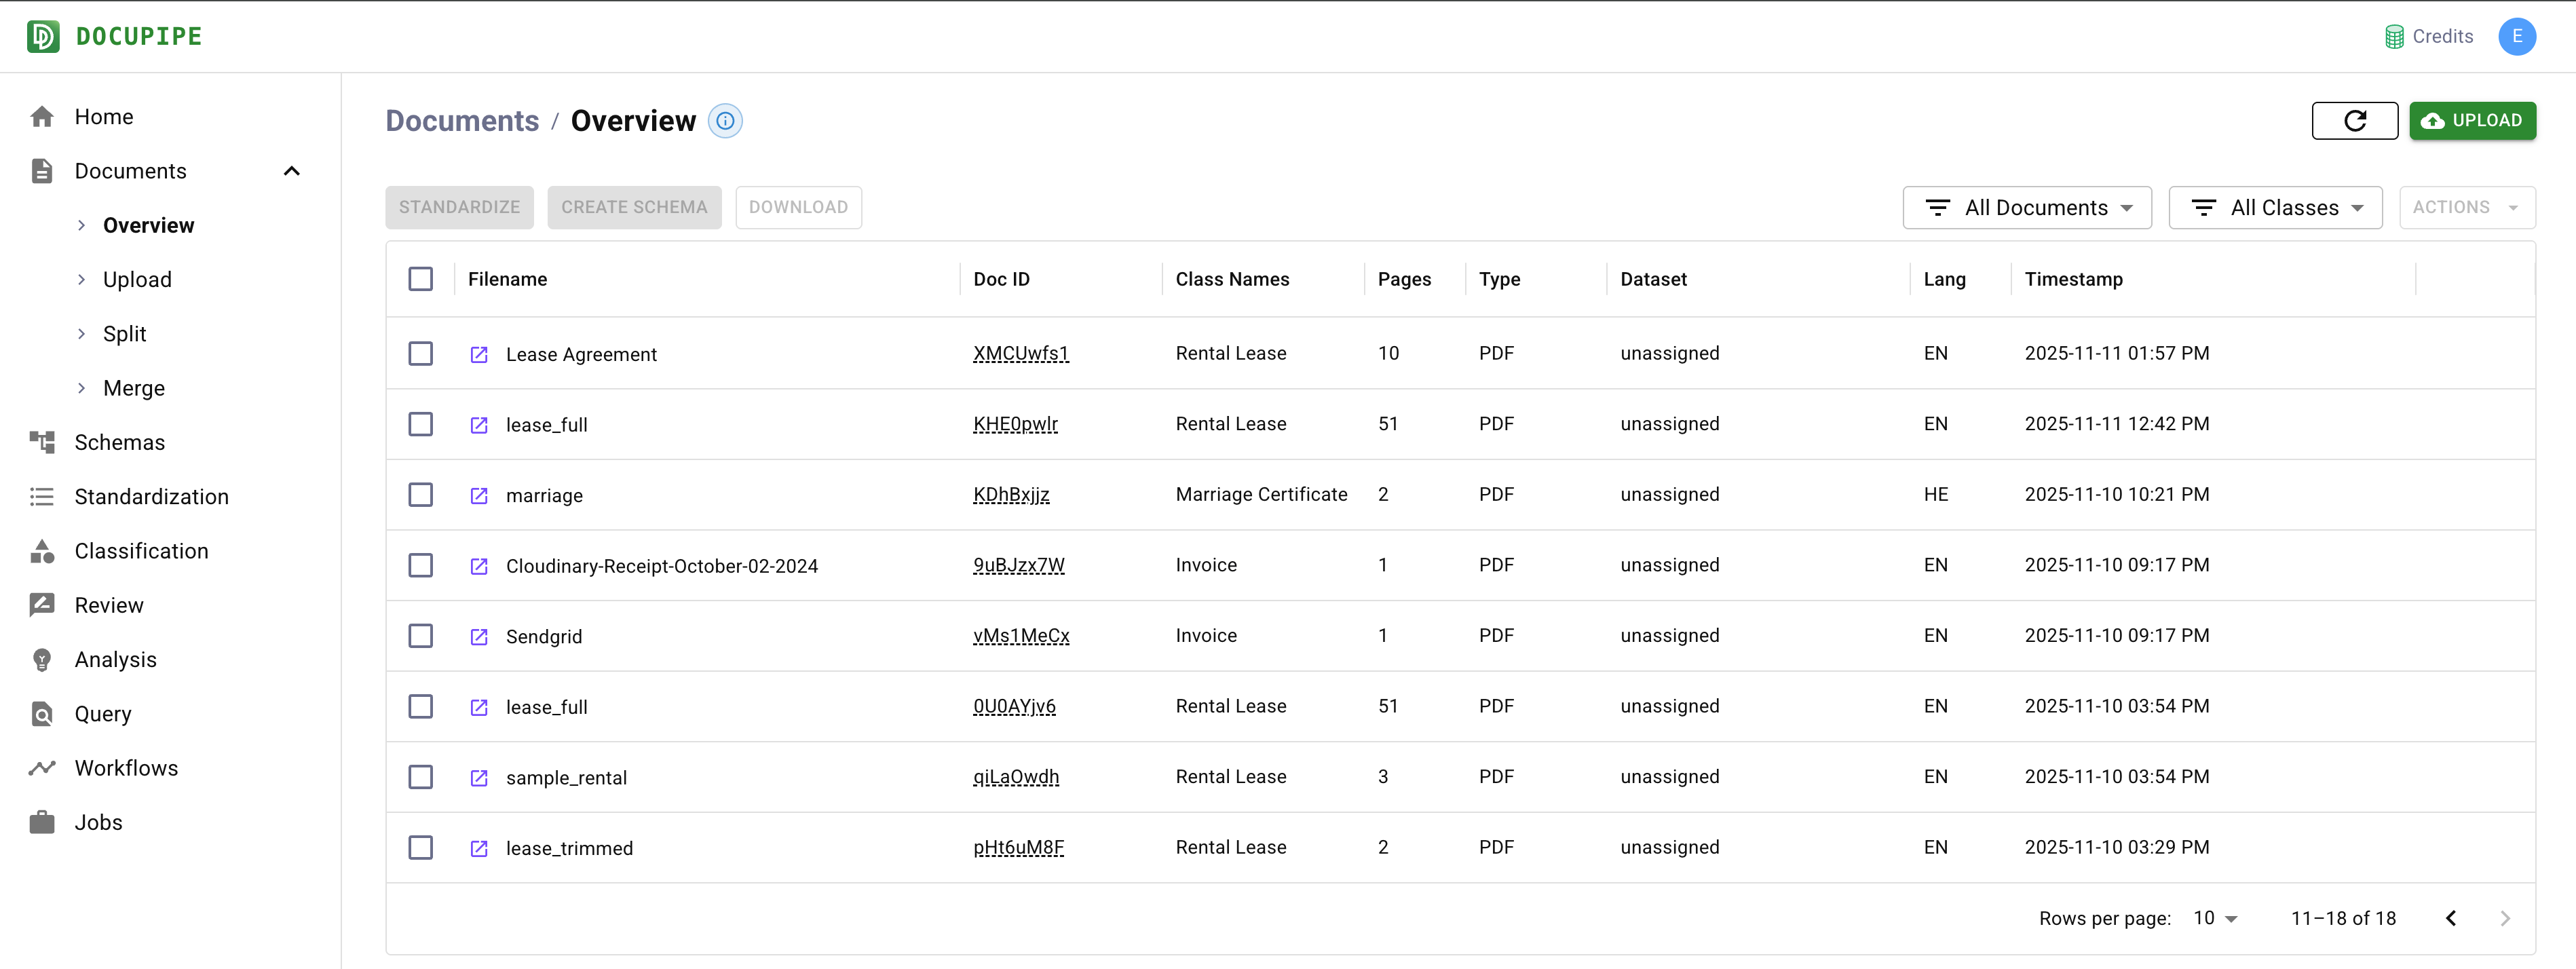Open Sendgrid document via its link icon
2576x969 pixels.
479,637
